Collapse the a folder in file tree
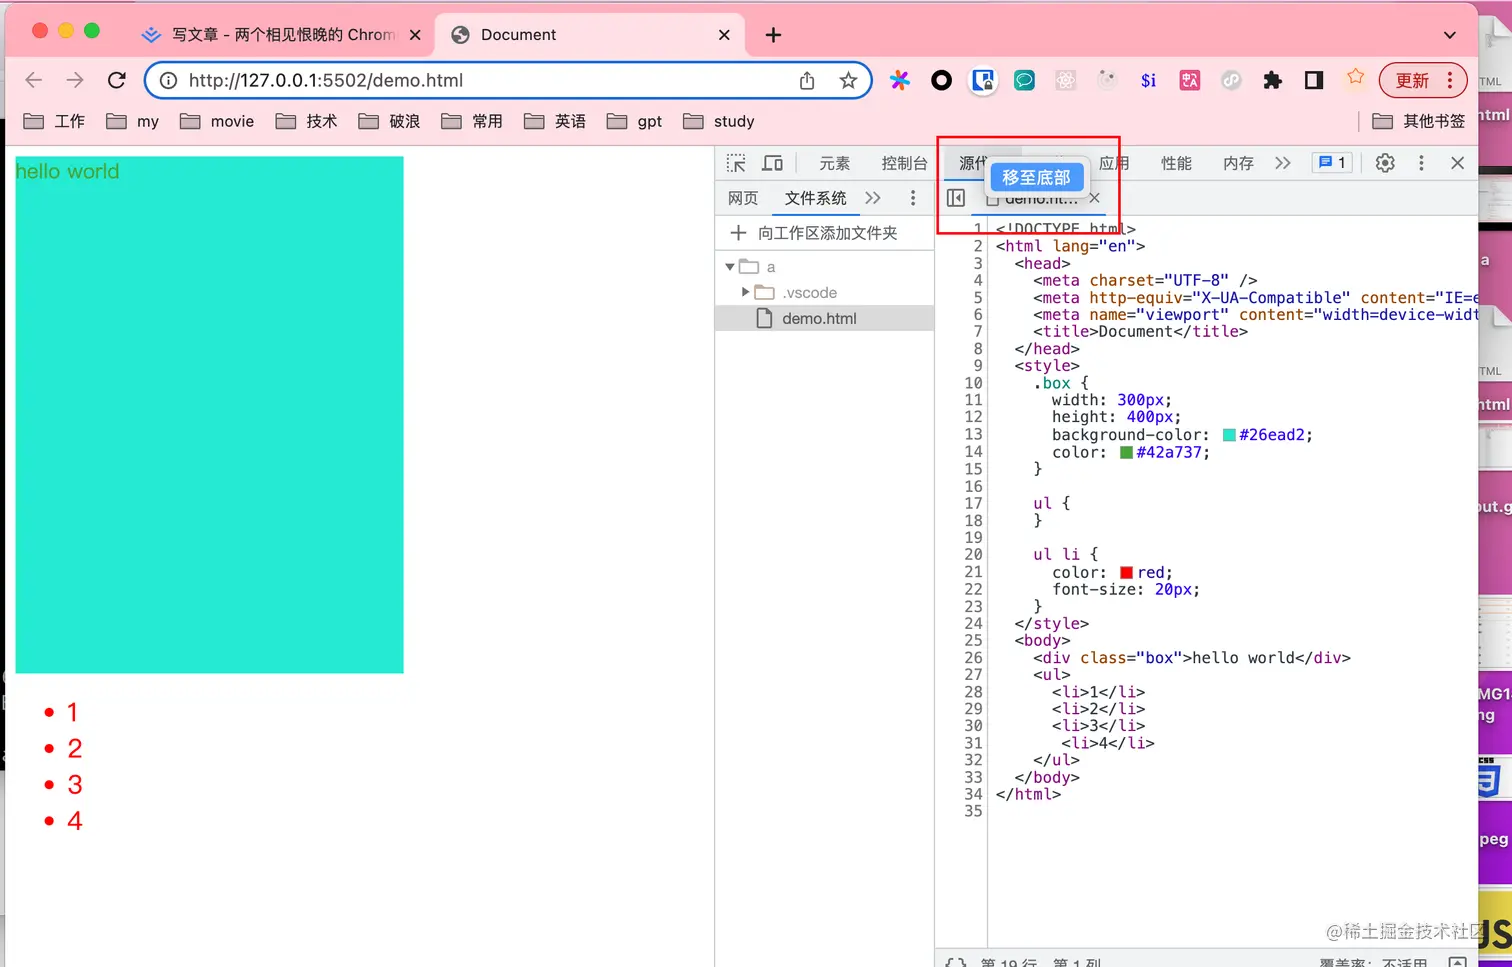 (x=730, y=267)
